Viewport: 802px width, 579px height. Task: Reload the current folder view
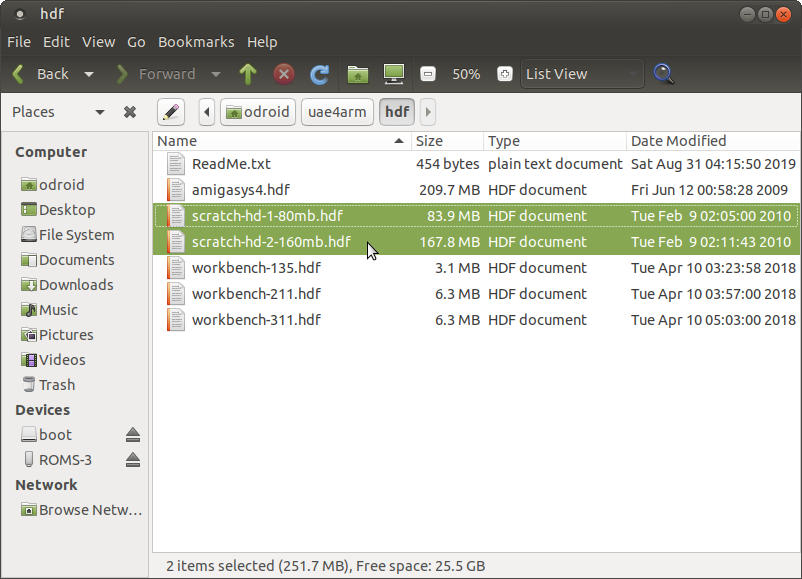320,74
